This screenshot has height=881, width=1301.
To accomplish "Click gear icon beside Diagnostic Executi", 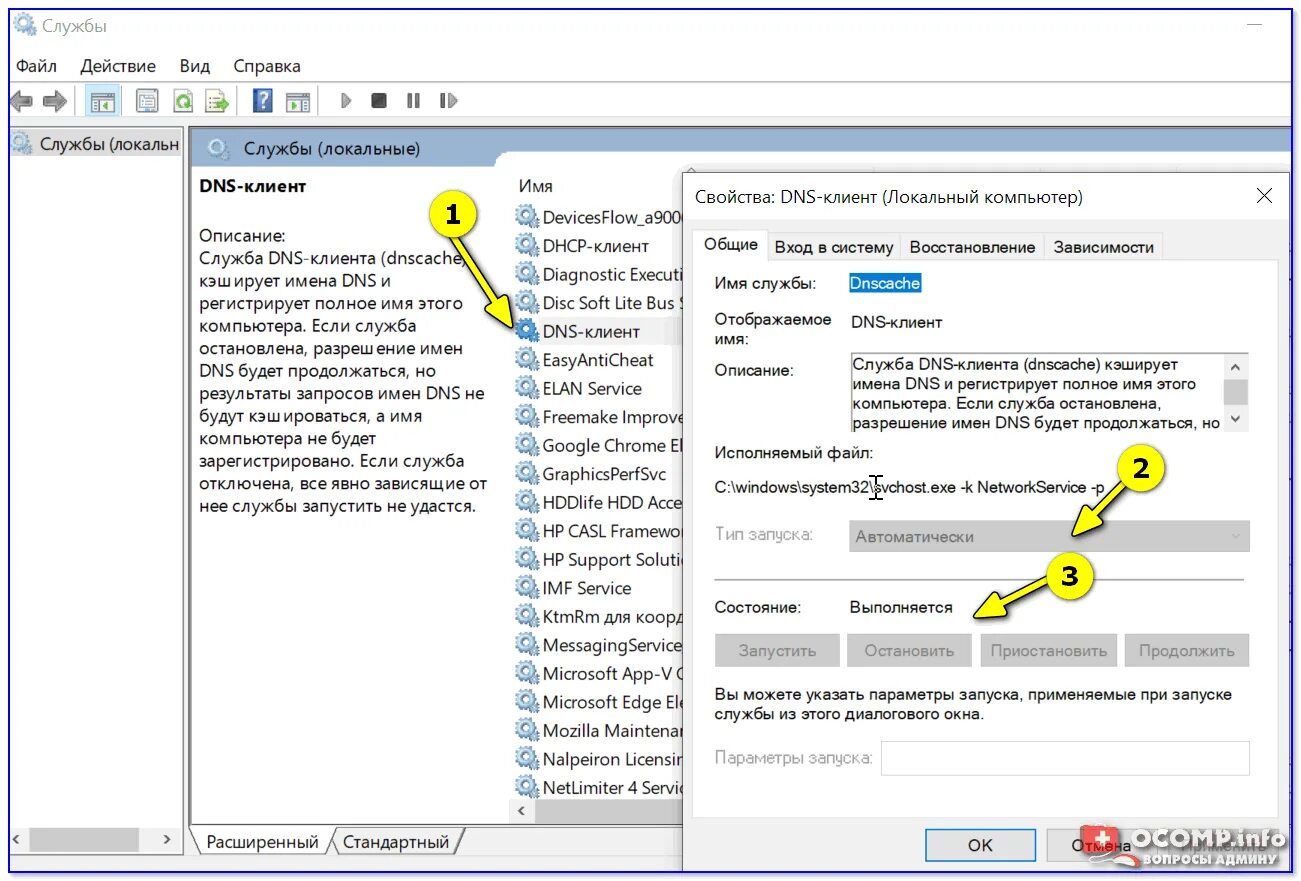I will [x=526, y=274].
